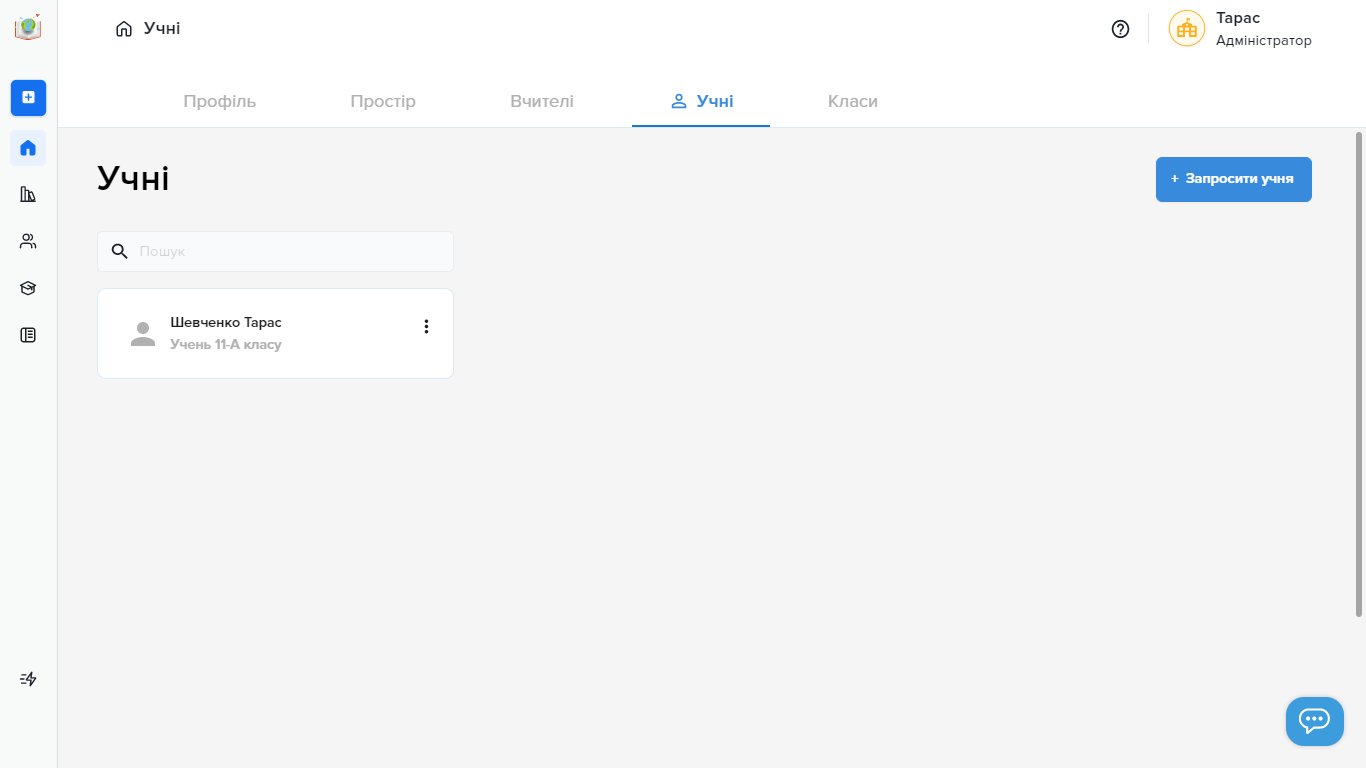Click the lightning quick actions icon
This screenshot has width=1366, height=768.
28,679
